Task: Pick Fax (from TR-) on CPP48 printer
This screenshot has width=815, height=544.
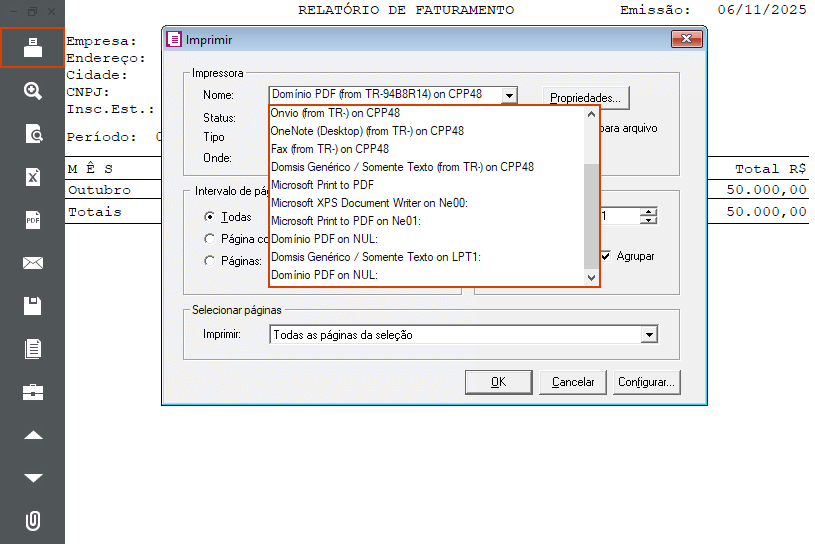Action: click(x=329, y=148)
